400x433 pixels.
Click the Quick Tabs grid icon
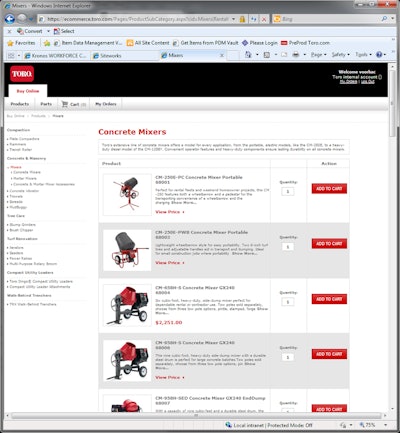[11, 56]
